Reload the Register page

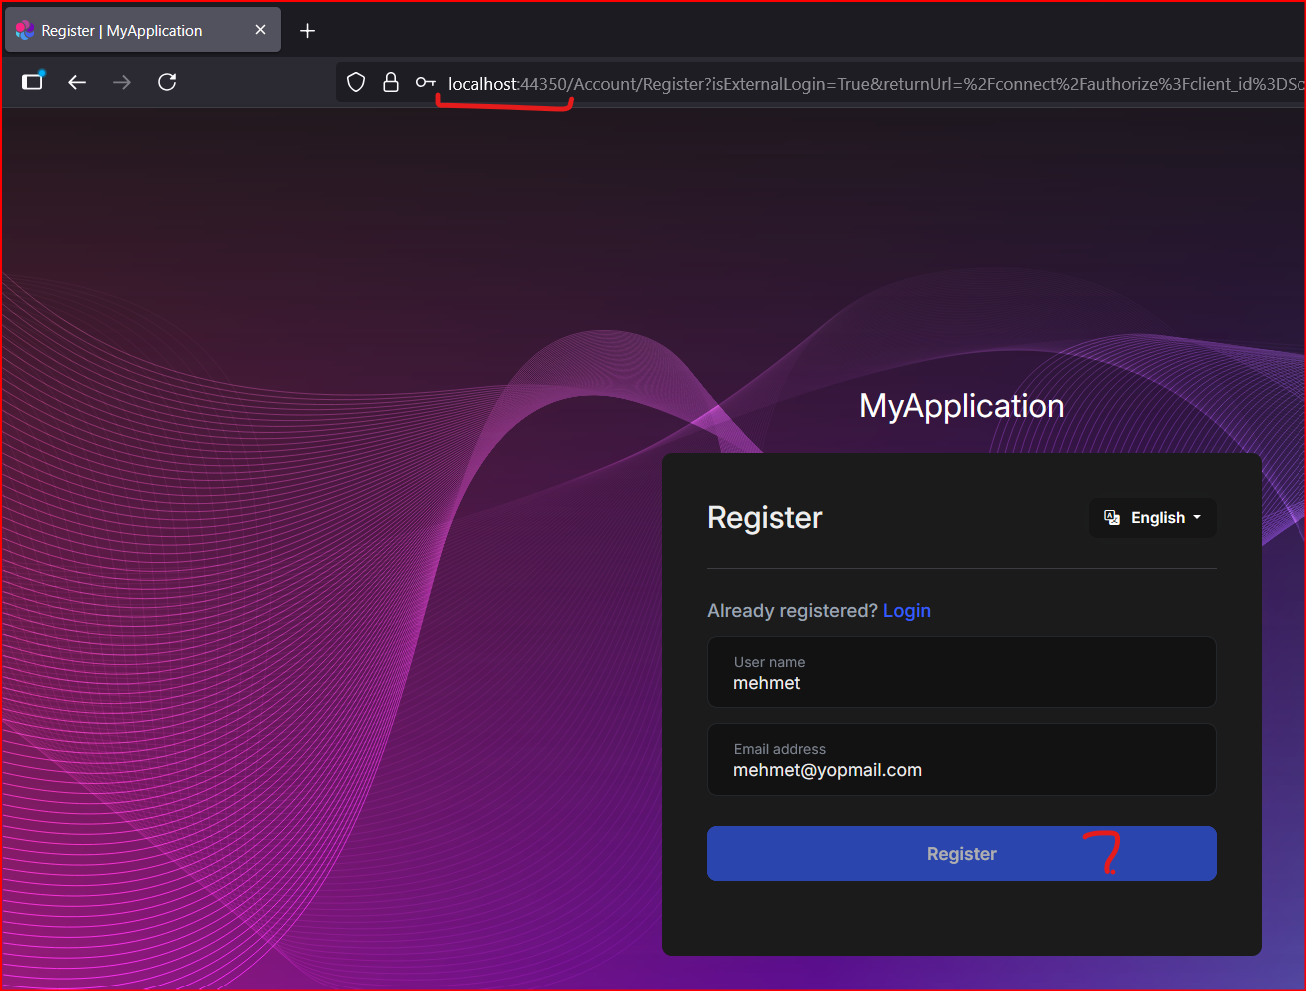(x=167, y=82)
